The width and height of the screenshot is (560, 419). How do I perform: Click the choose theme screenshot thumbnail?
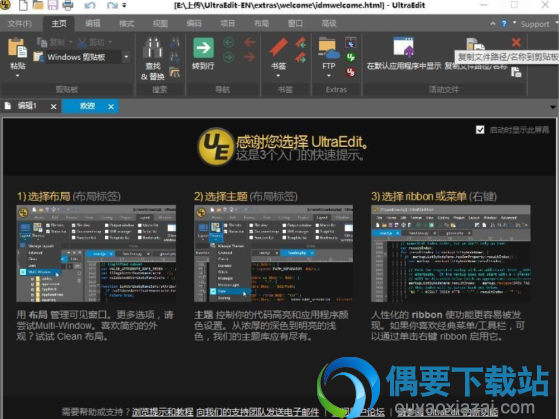274,253
